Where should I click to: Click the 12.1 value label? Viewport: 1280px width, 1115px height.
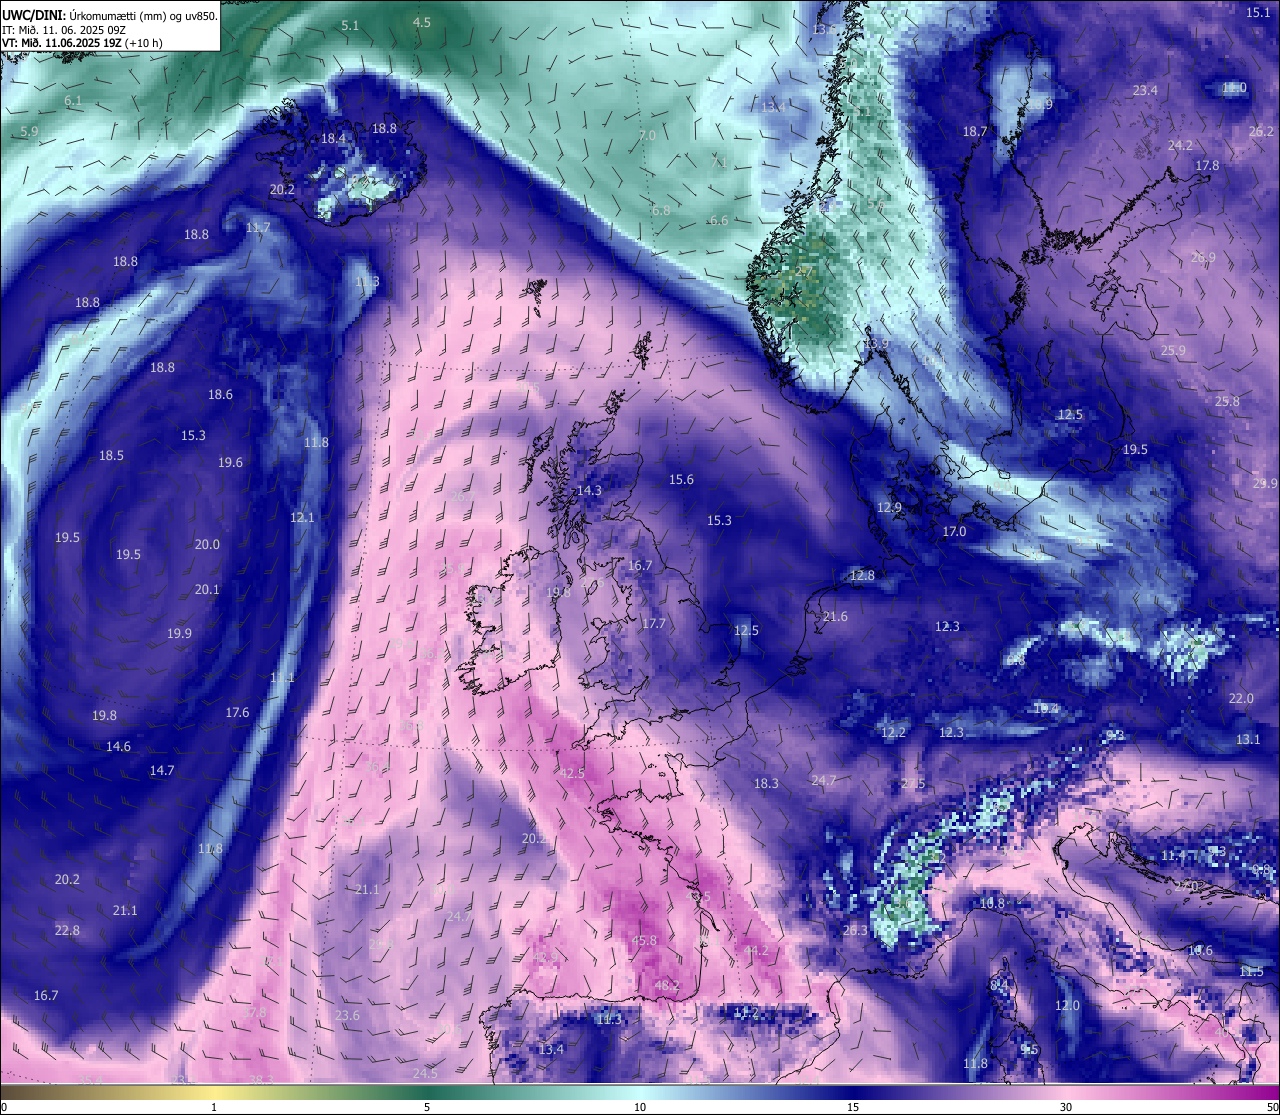302,517
